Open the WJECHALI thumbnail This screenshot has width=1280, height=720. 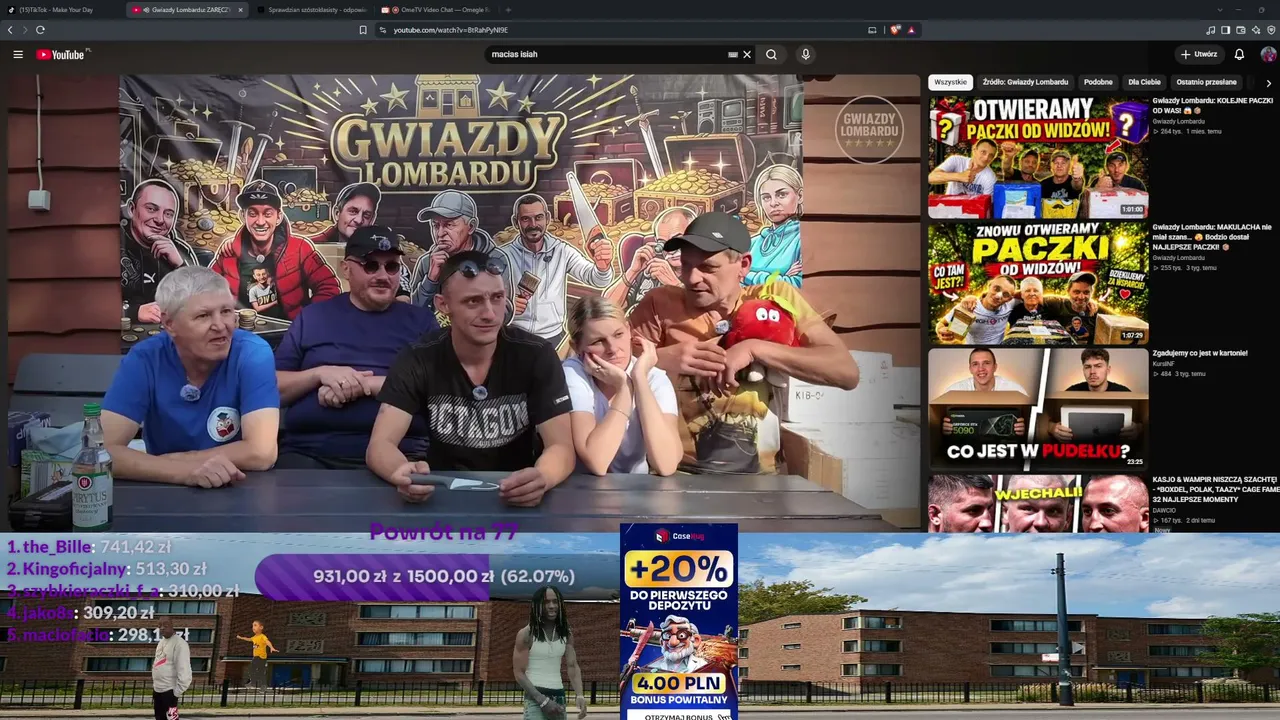pos(1038,504)
